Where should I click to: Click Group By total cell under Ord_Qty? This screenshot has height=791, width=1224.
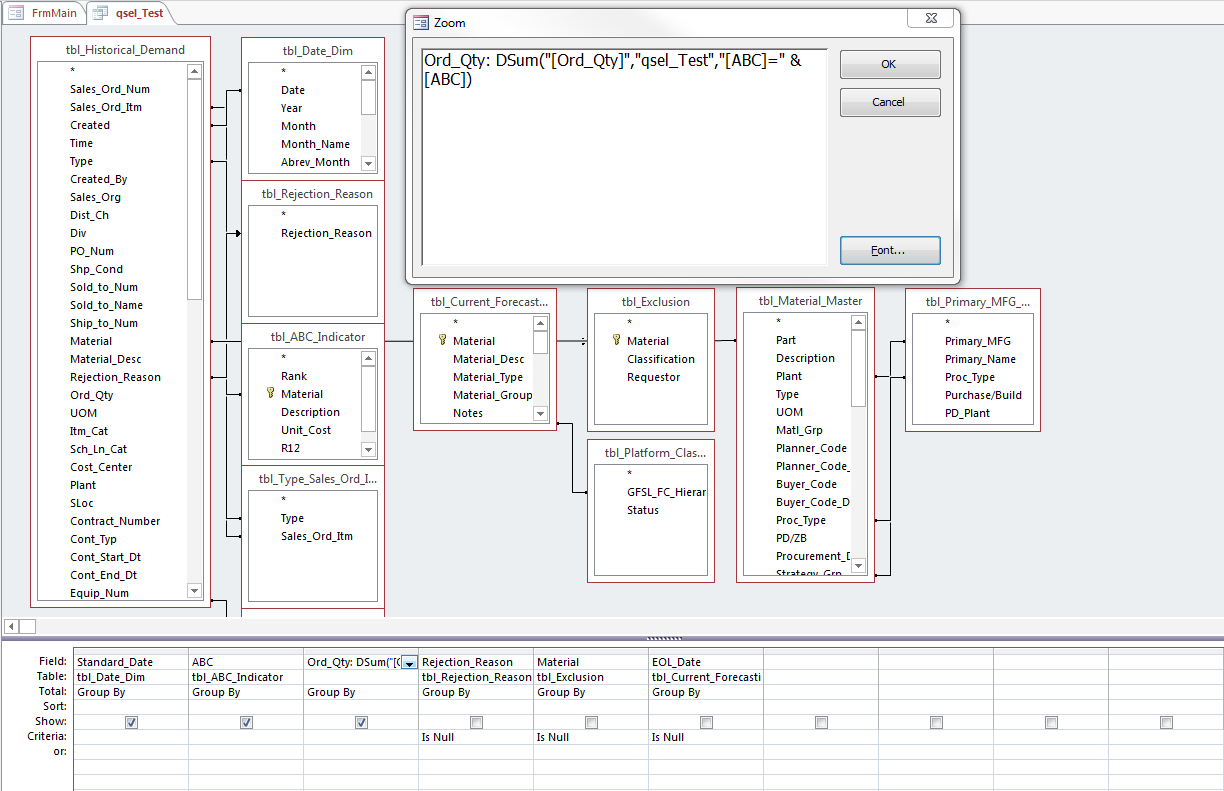[x=361, y=692]
